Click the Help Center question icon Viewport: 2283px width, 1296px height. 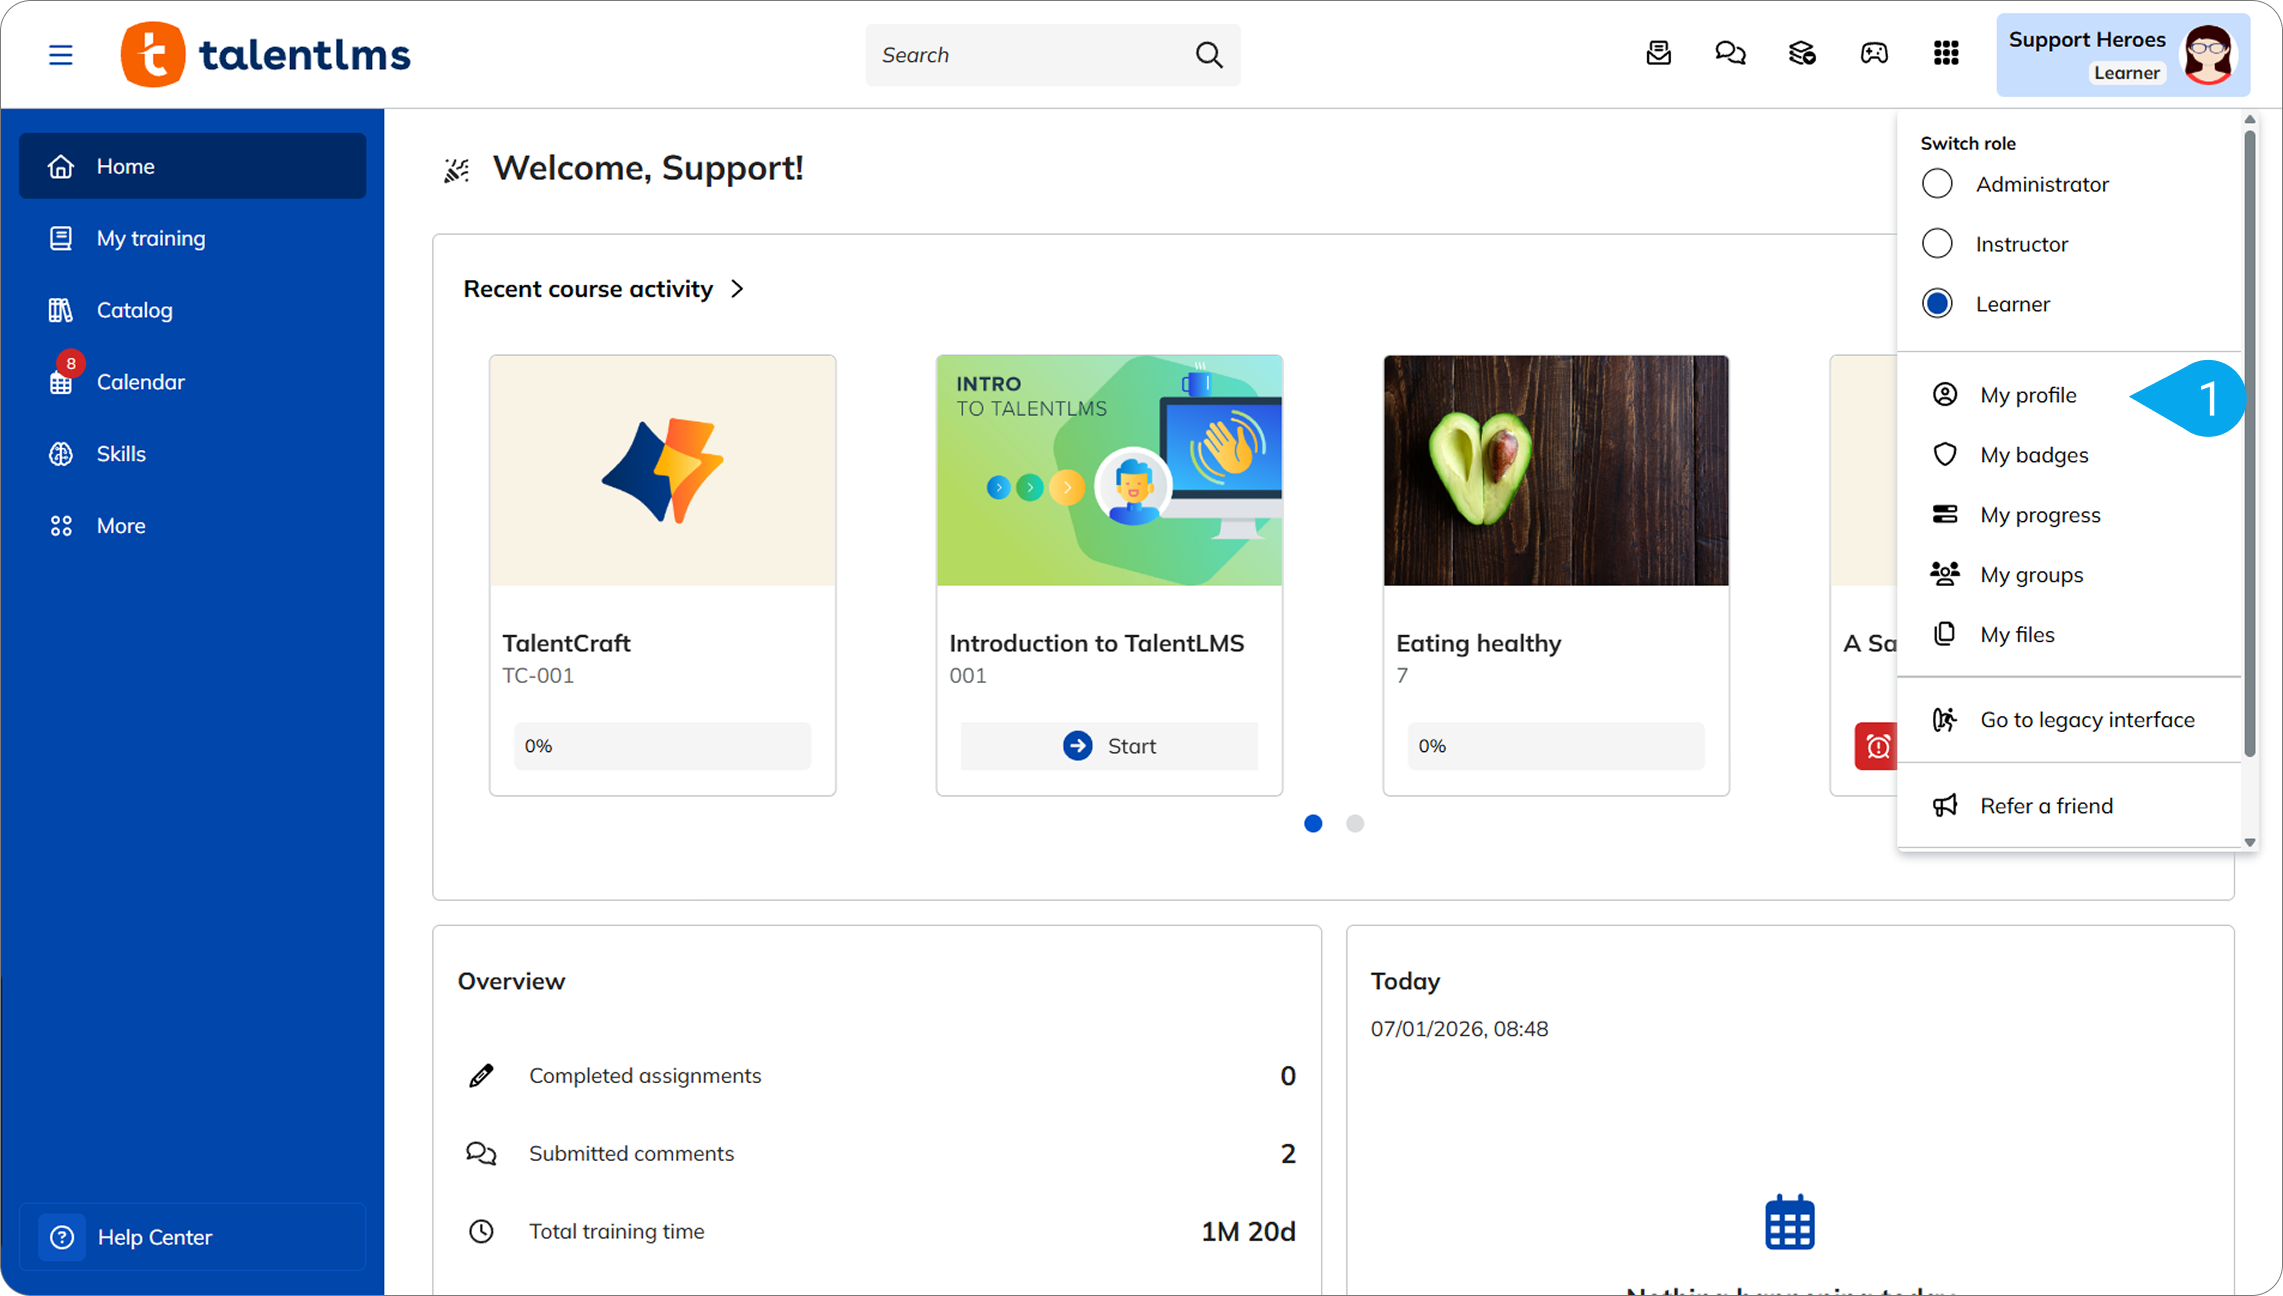pyautogui.click(x=62, y=1237)
